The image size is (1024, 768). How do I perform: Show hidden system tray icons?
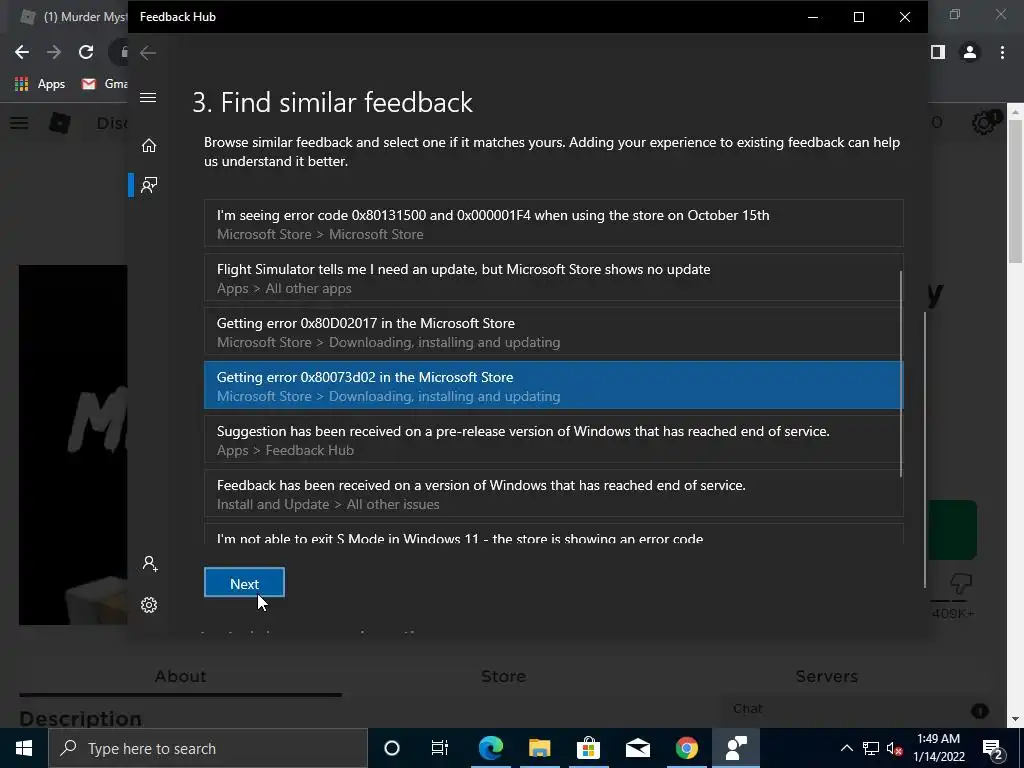click(x=846, y=748)
